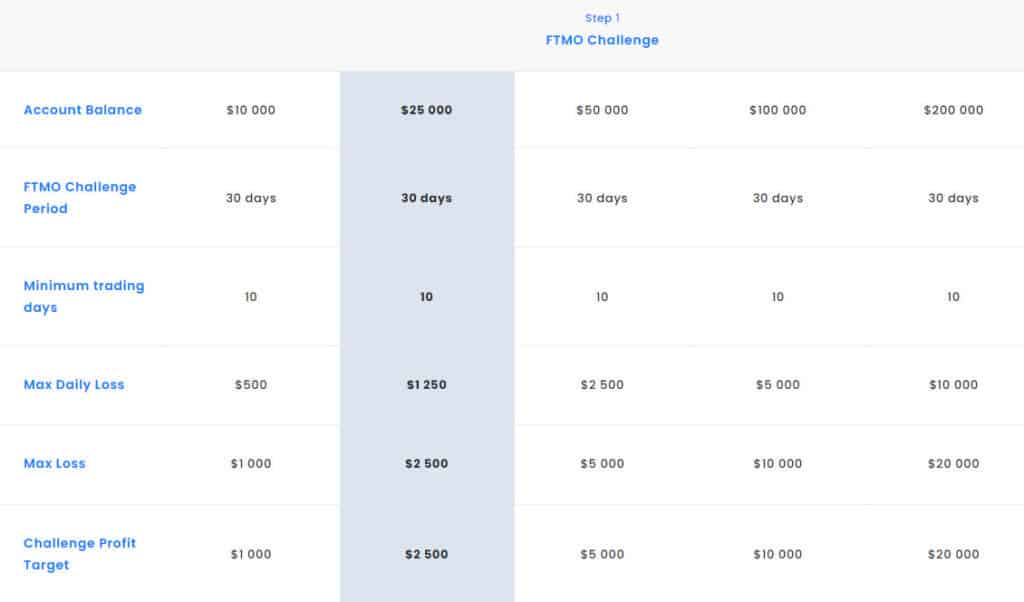The width and height of the screenshot is (1024, 602).
Task: Click the $5 000 profit target cell
Action: click(602, 554)
